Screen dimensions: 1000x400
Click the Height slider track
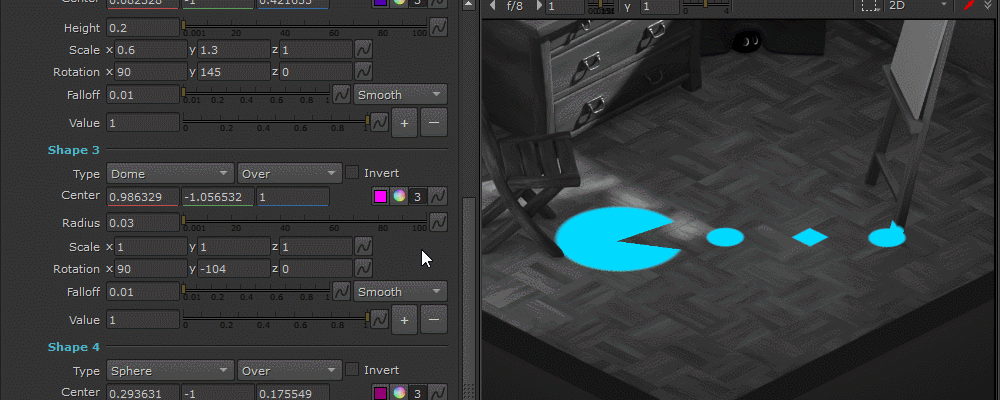[x=305, y=27]
